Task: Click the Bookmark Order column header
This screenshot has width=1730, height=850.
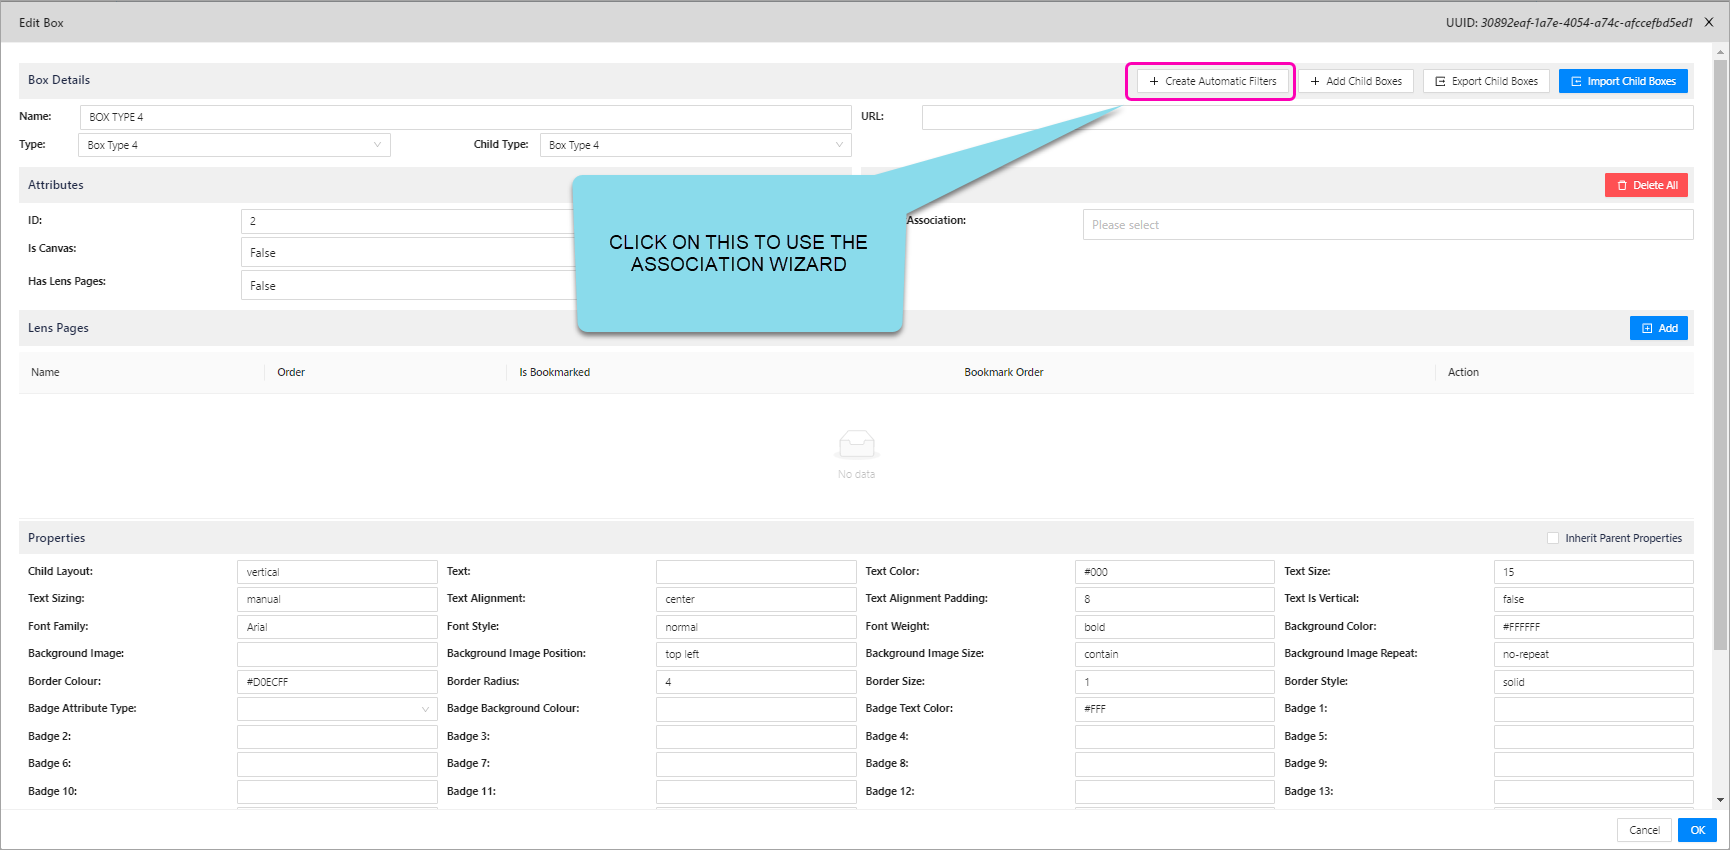Action: tap(1003, 373)
